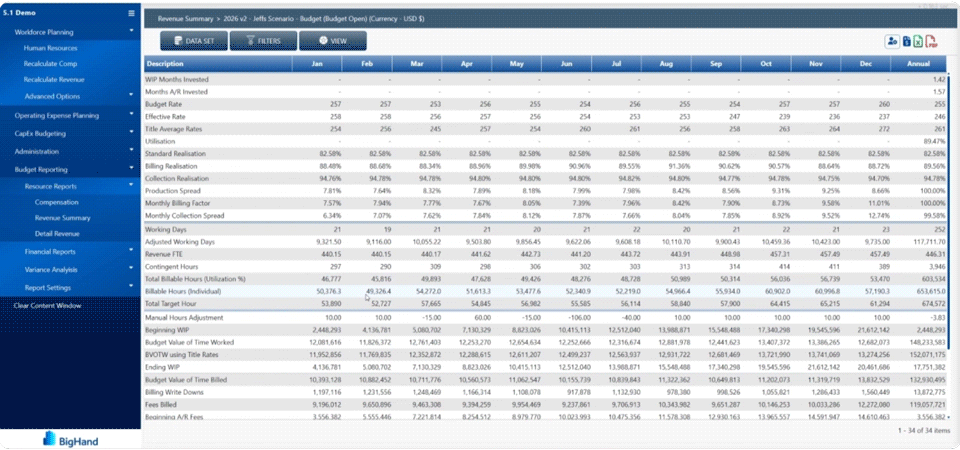Screen dimensions: 960x450
Task: Click the BigHand logo
Action: point(70,439)
